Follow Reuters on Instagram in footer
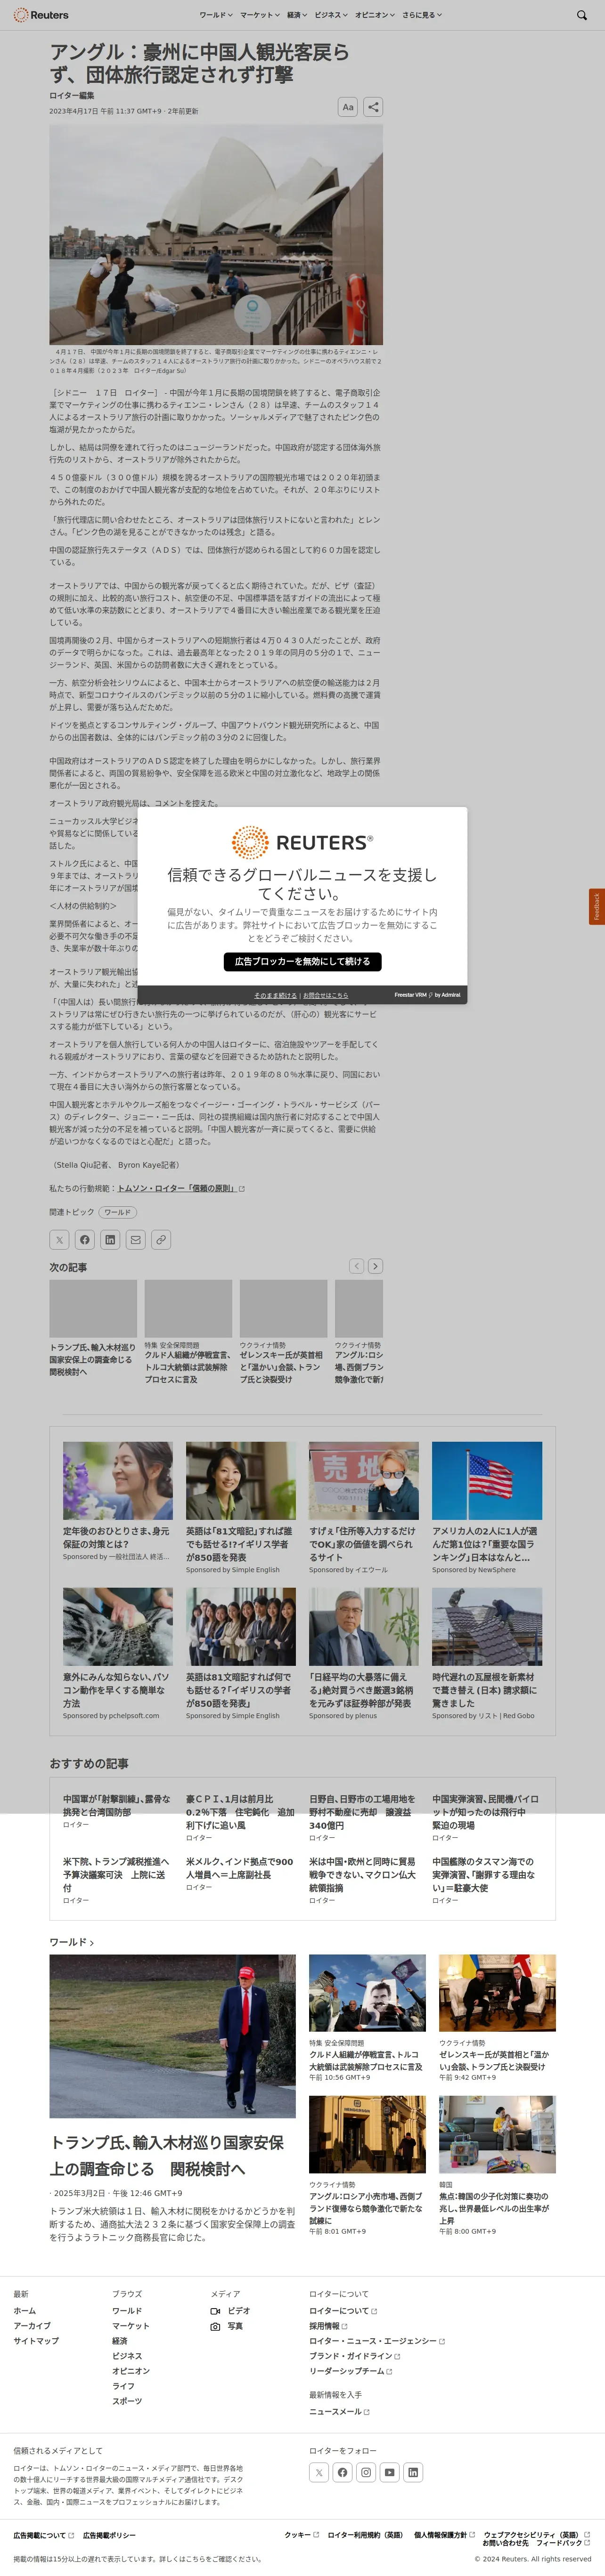Screen dimensions: 605x2576 [366, 2472]
